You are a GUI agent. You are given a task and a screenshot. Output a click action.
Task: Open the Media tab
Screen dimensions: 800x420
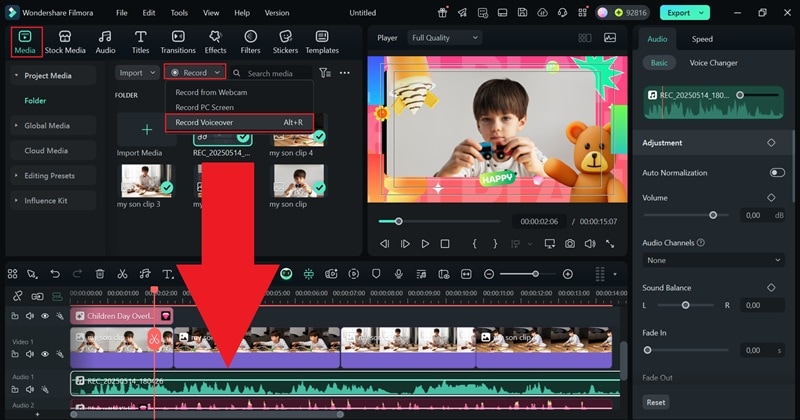pos(25,42)
